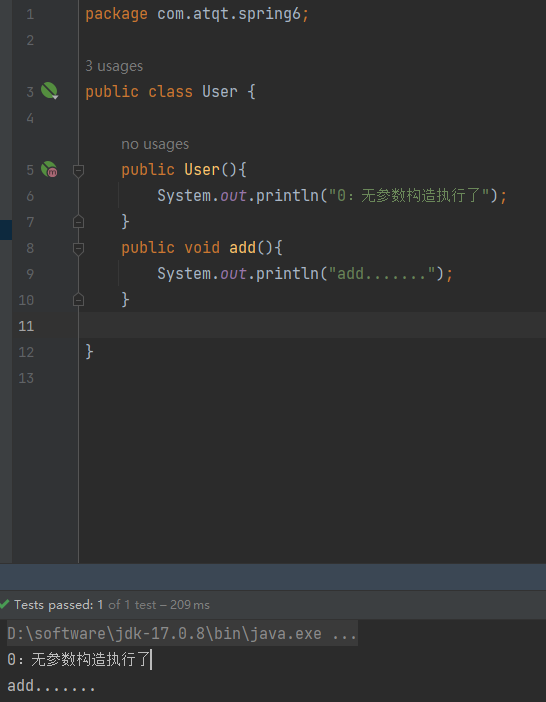Click the User class name in the declaration
The width and height of the screenshot is (546, 702).
coord(220,92)
